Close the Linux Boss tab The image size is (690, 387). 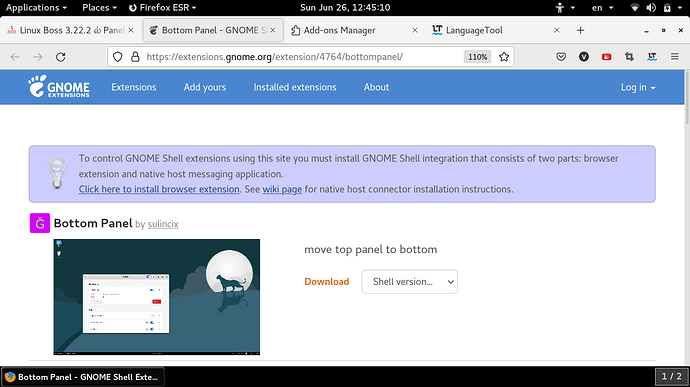click(x=131, y=30)
